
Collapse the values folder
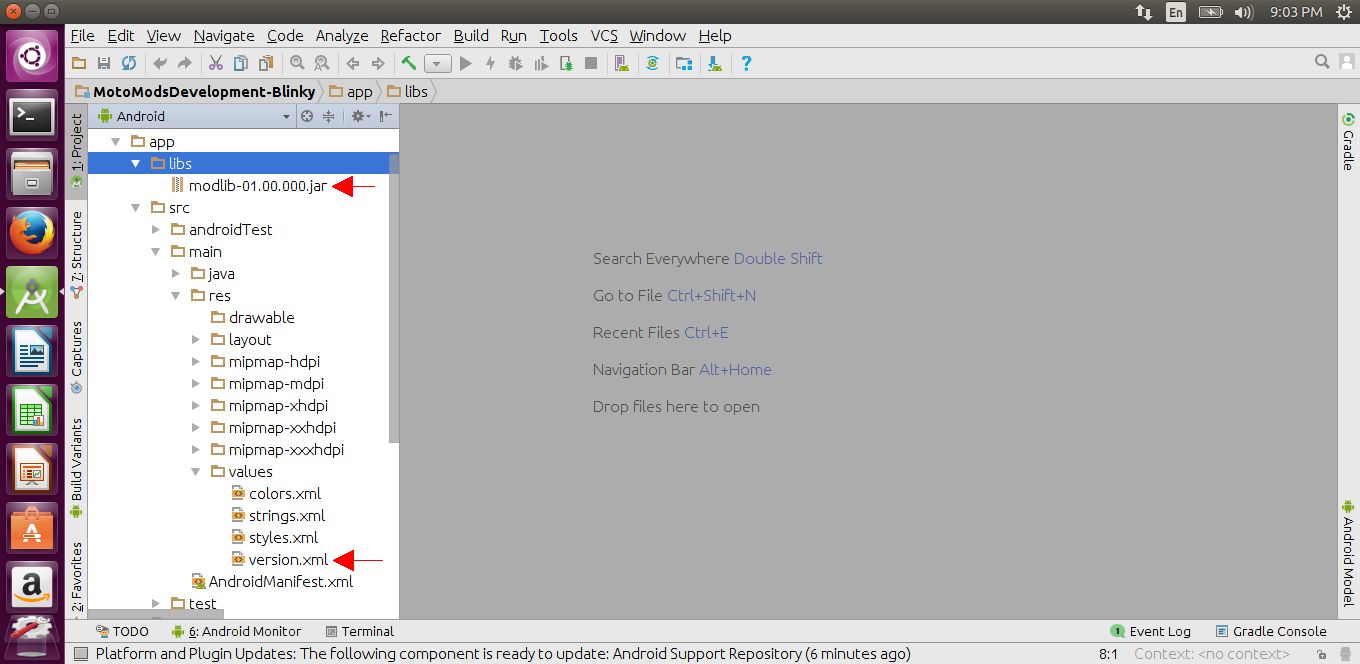196,472
